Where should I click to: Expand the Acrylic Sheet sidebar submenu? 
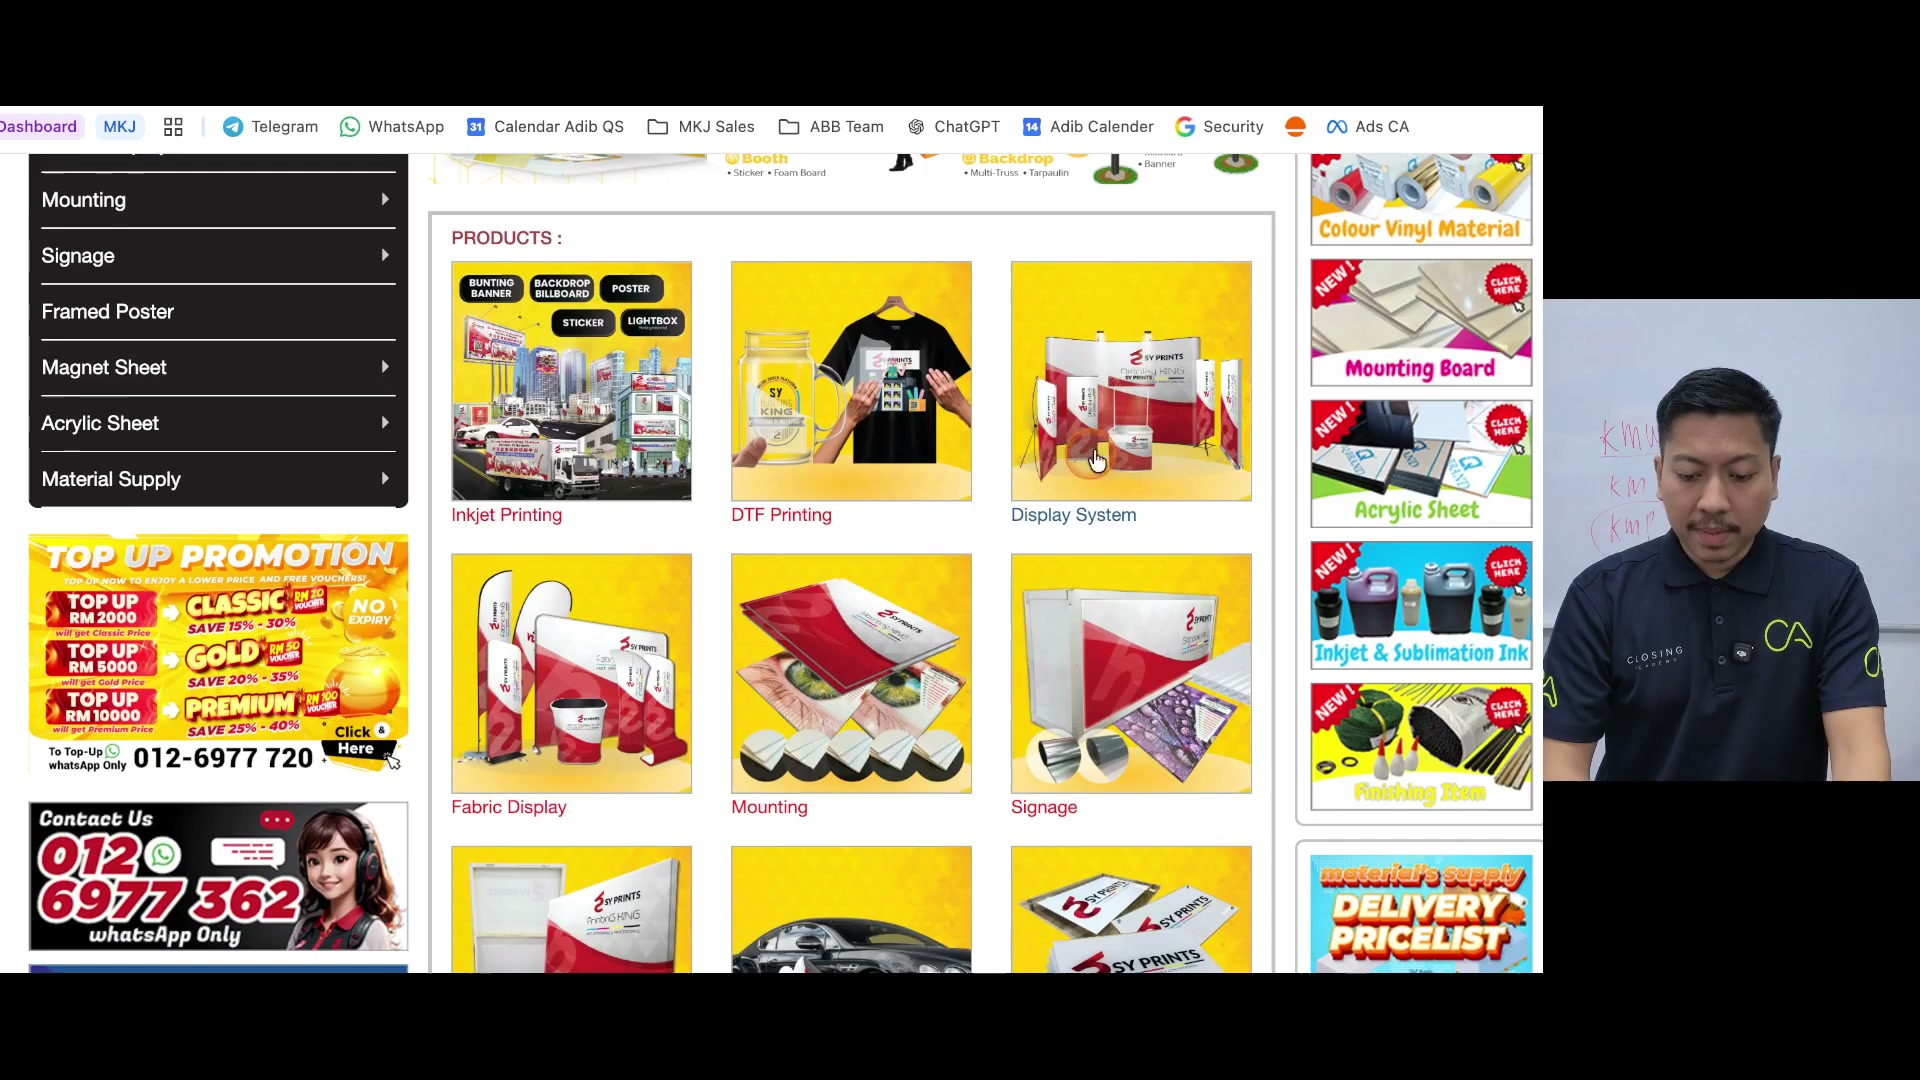pos(385,423)
